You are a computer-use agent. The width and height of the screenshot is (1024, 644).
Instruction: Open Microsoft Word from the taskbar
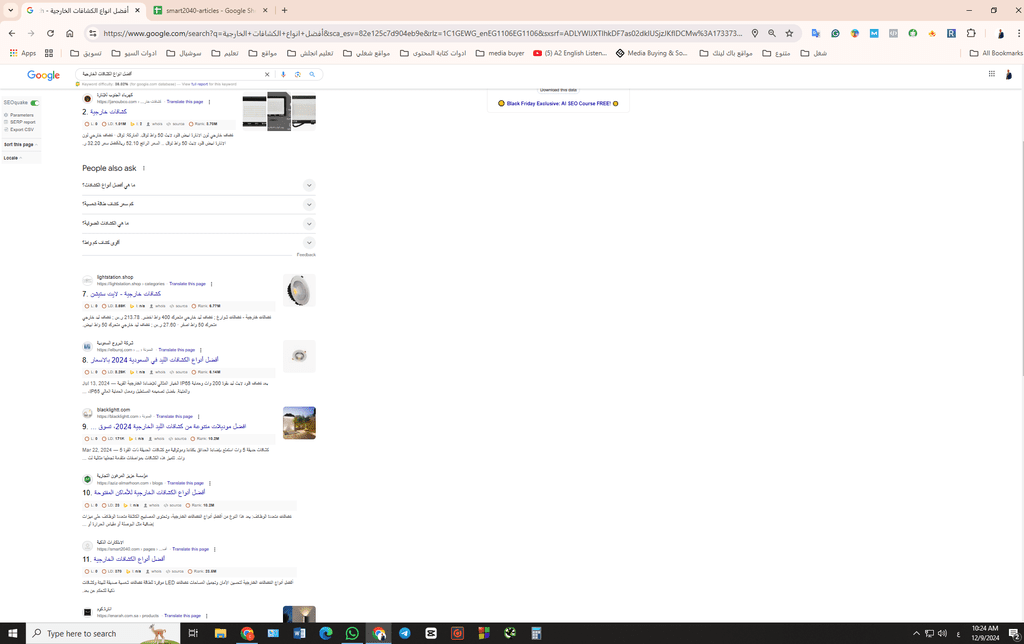tap(299, 633)
